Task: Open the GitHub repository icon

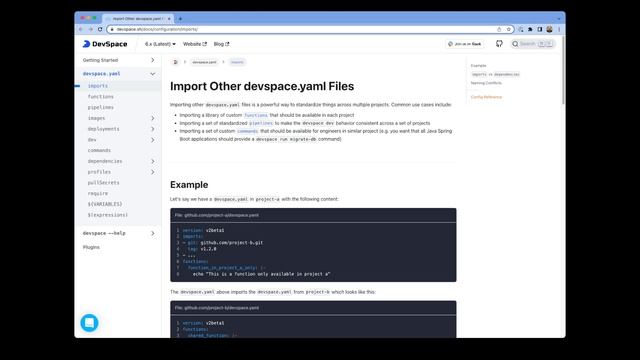Action: 499,44
